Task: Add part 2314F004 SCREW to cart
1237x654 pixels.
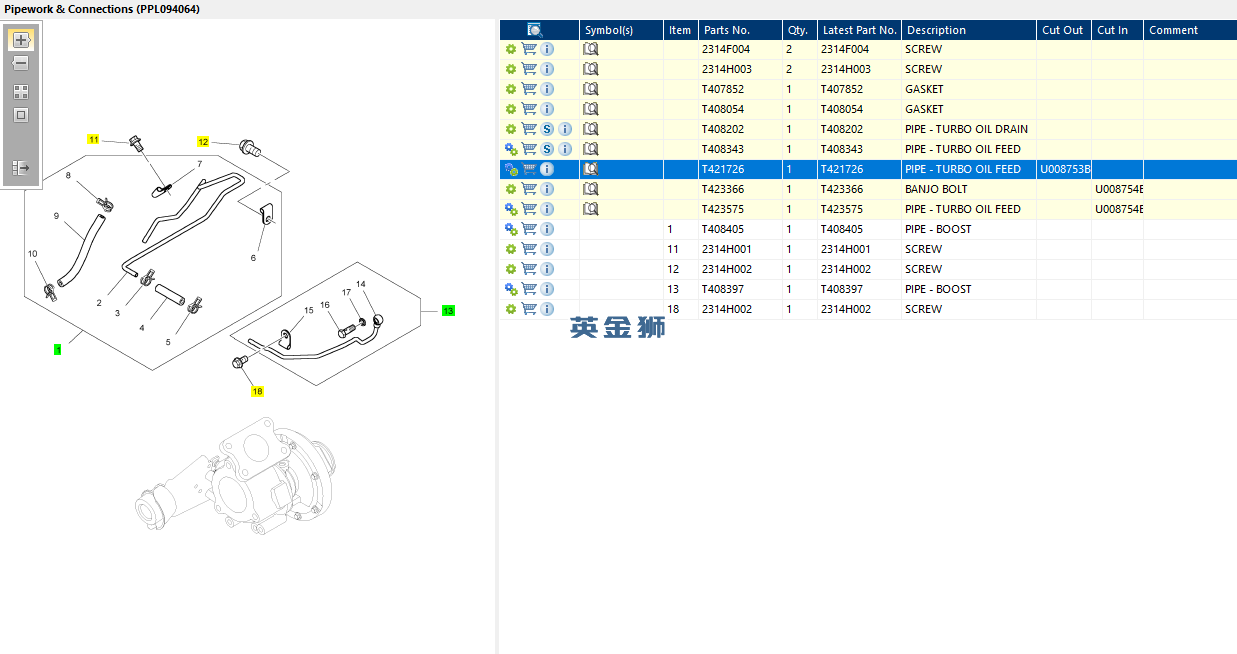Action: point(529,49)
